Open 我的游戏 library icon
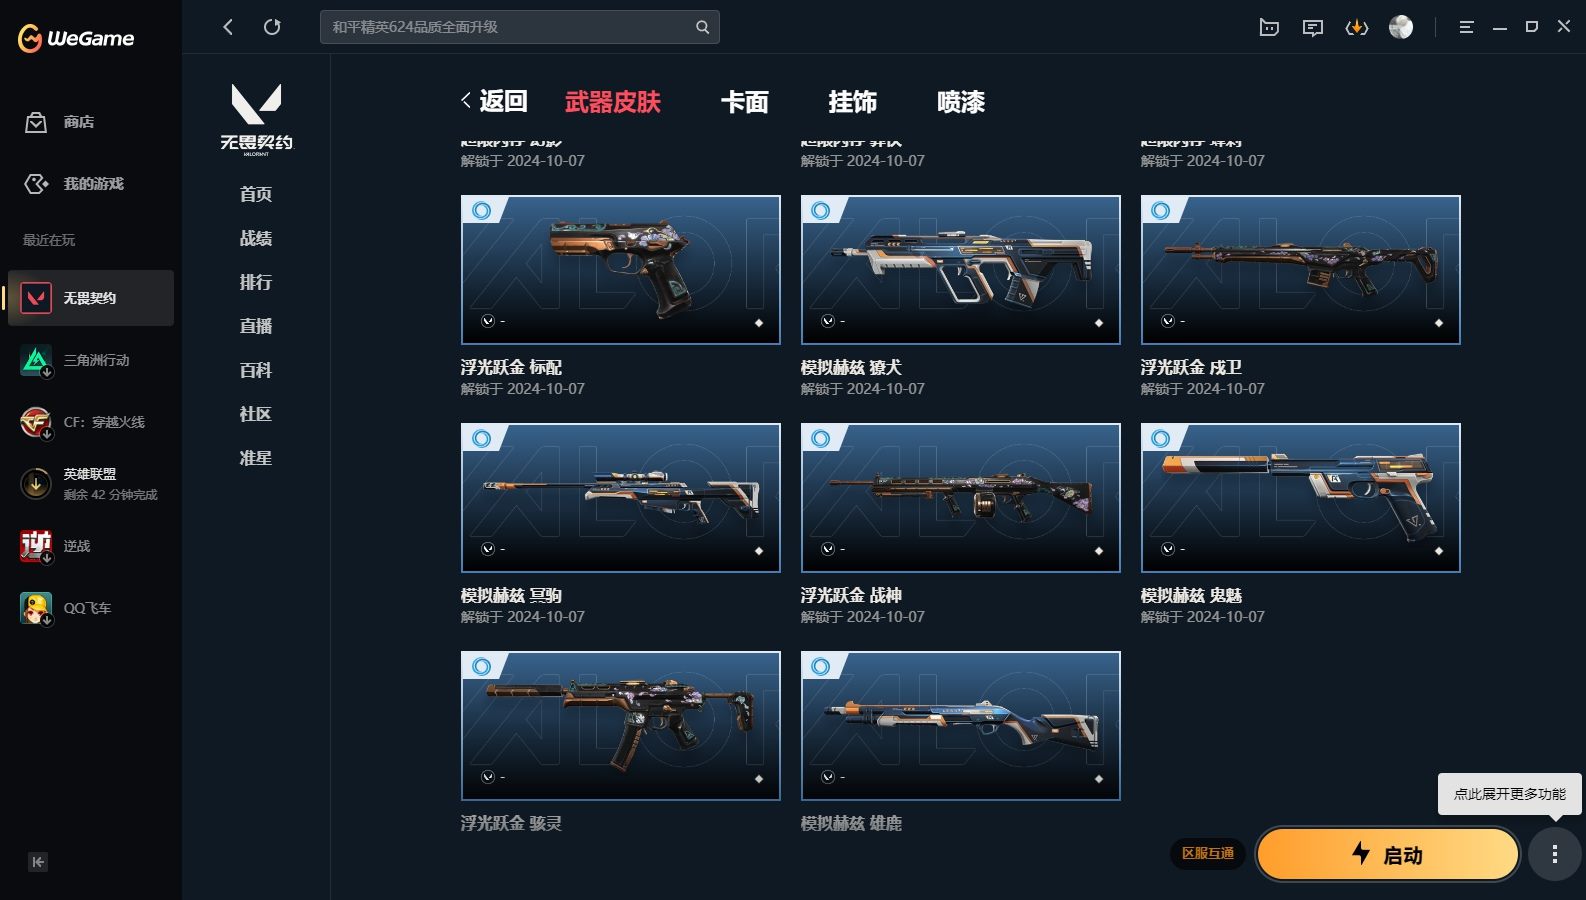Image resolution: width=1586 pixels, height=900 pixels. tap(36, 184)
